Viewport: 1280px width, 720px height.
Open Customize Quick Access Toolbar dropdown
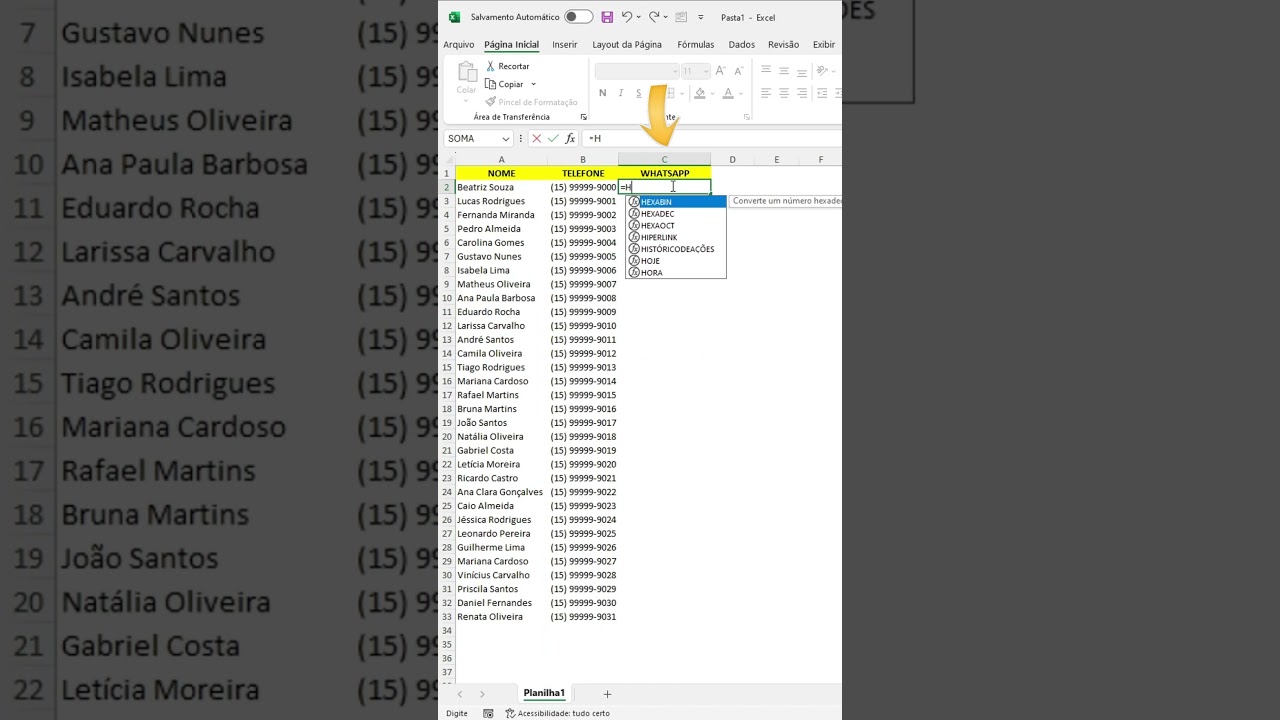click(x=701, y=17)
